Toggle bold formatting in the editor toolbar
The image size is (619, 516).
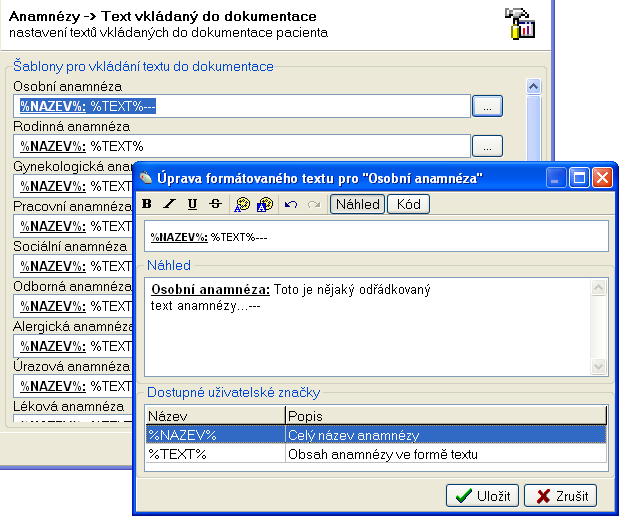[x=147, y=204]
